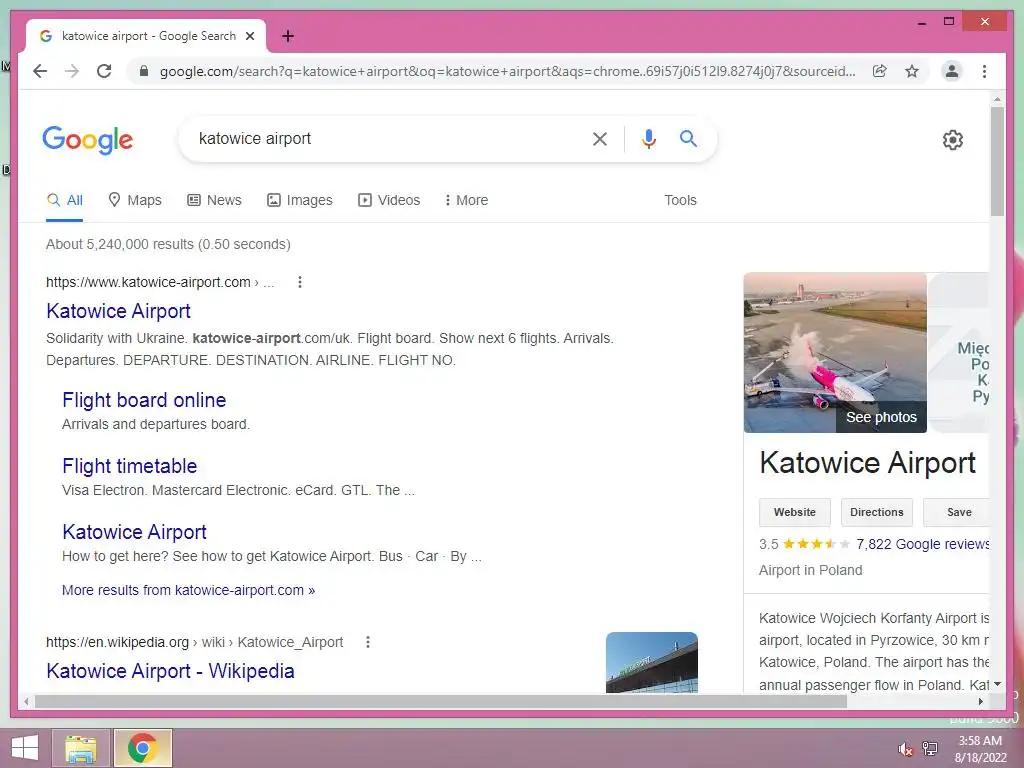Open 7,822 Google reviews link
The height and width of the screenshot is (768, 1024).
point(922,544)
